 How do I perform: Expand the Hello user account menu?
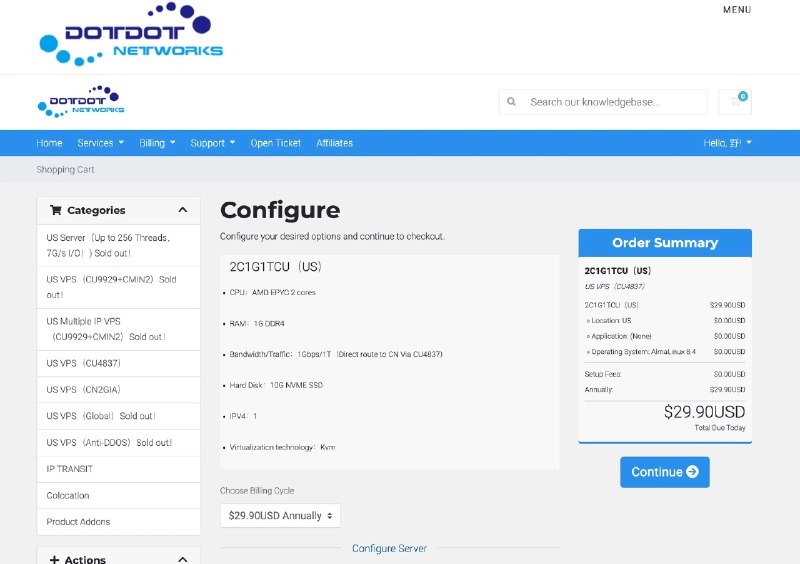[x=727, y=143]
